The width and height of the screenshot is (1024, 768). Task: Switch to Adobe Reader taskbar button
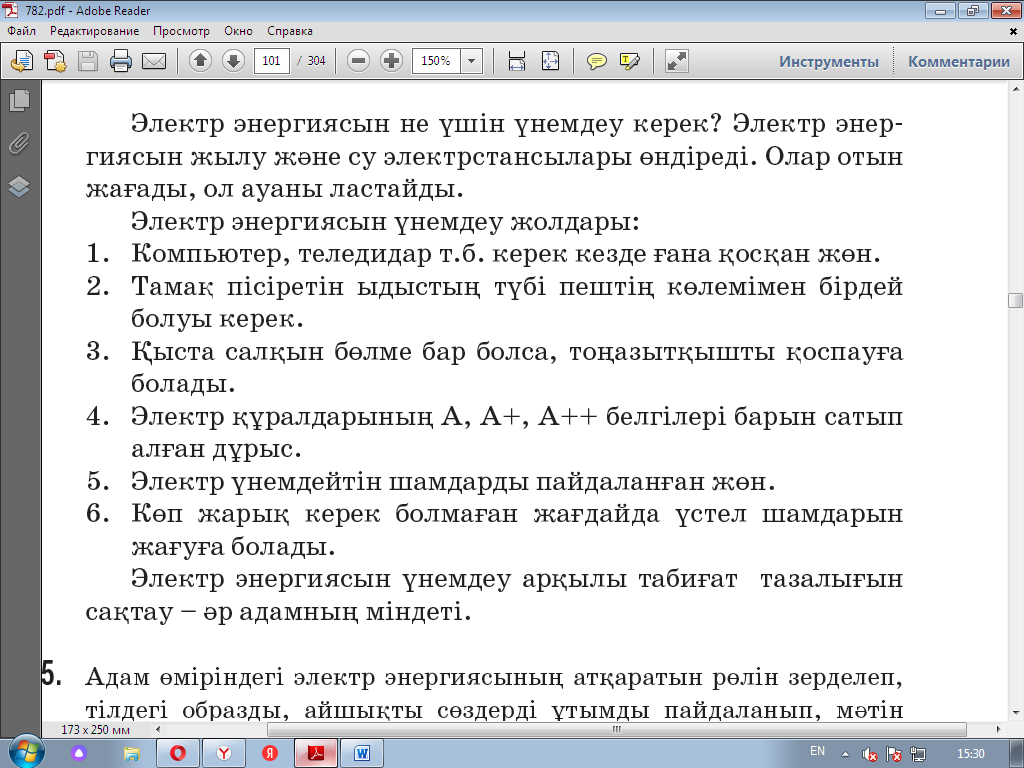coord(316,754)
